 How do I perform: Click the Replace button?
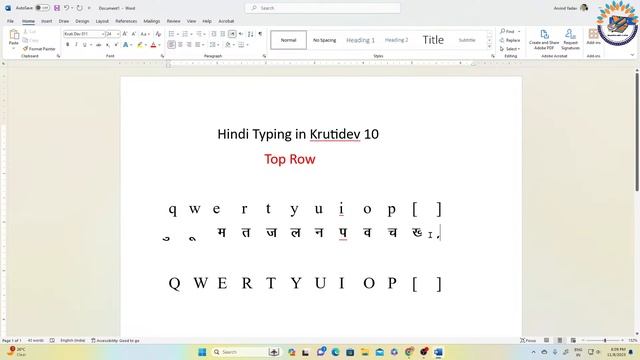pos(510,40)
